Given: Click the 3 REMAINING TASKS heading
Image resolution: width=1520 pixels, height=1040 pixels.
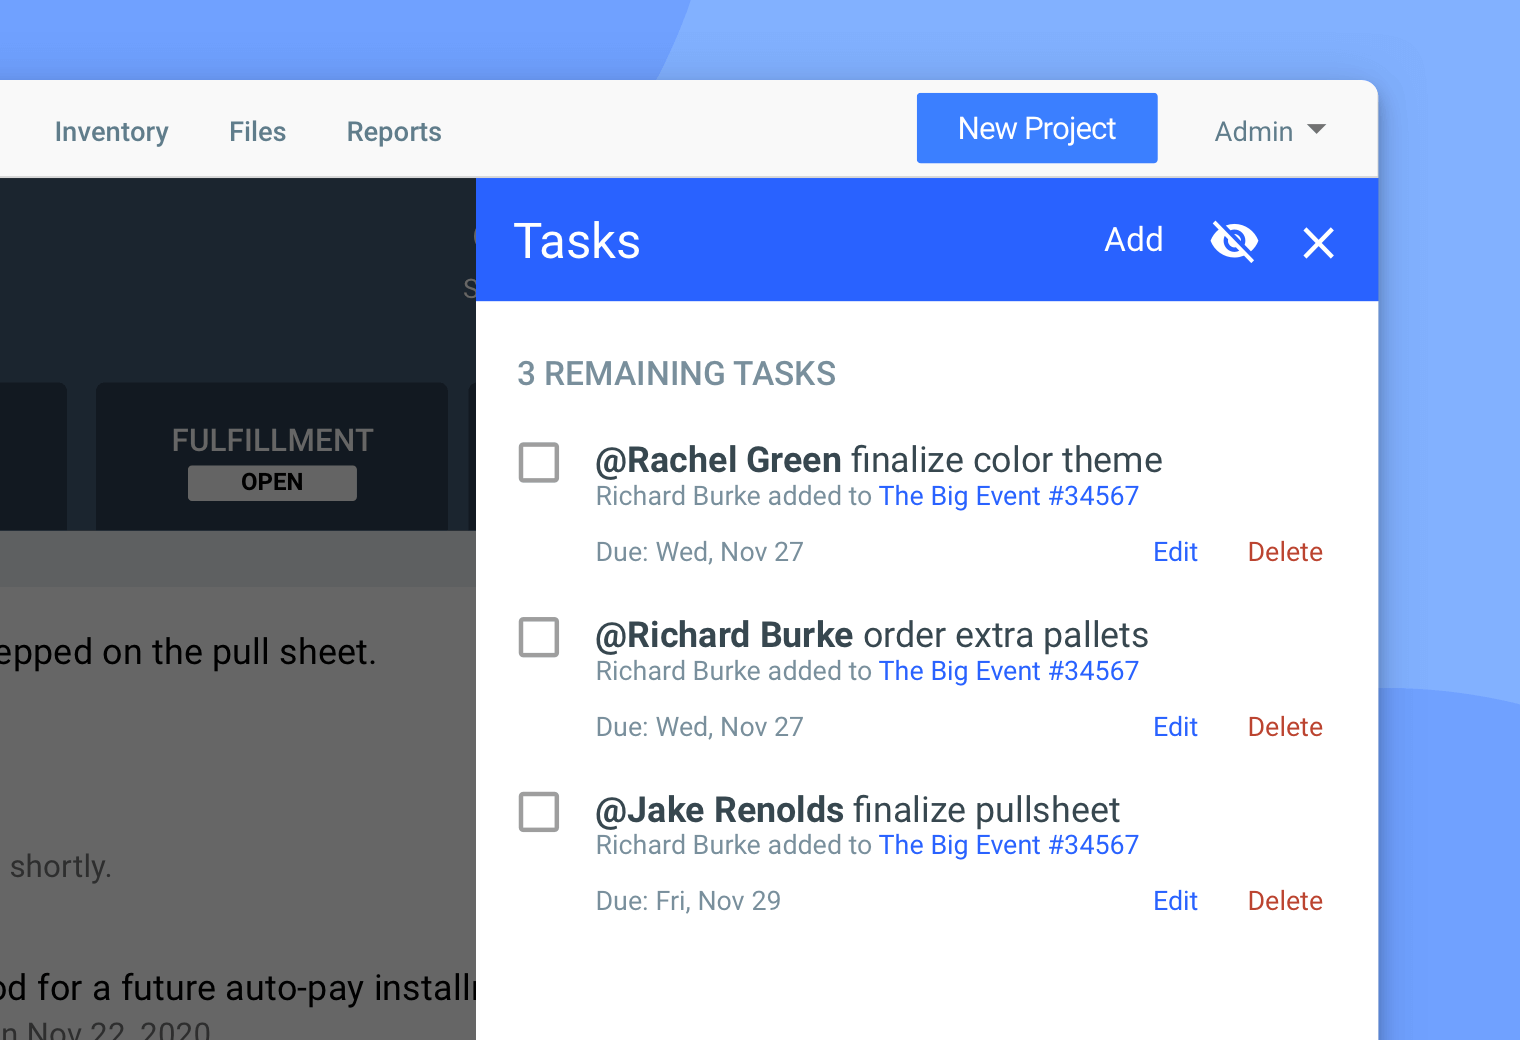Looking at the screenshot, I should coord(676,374).
